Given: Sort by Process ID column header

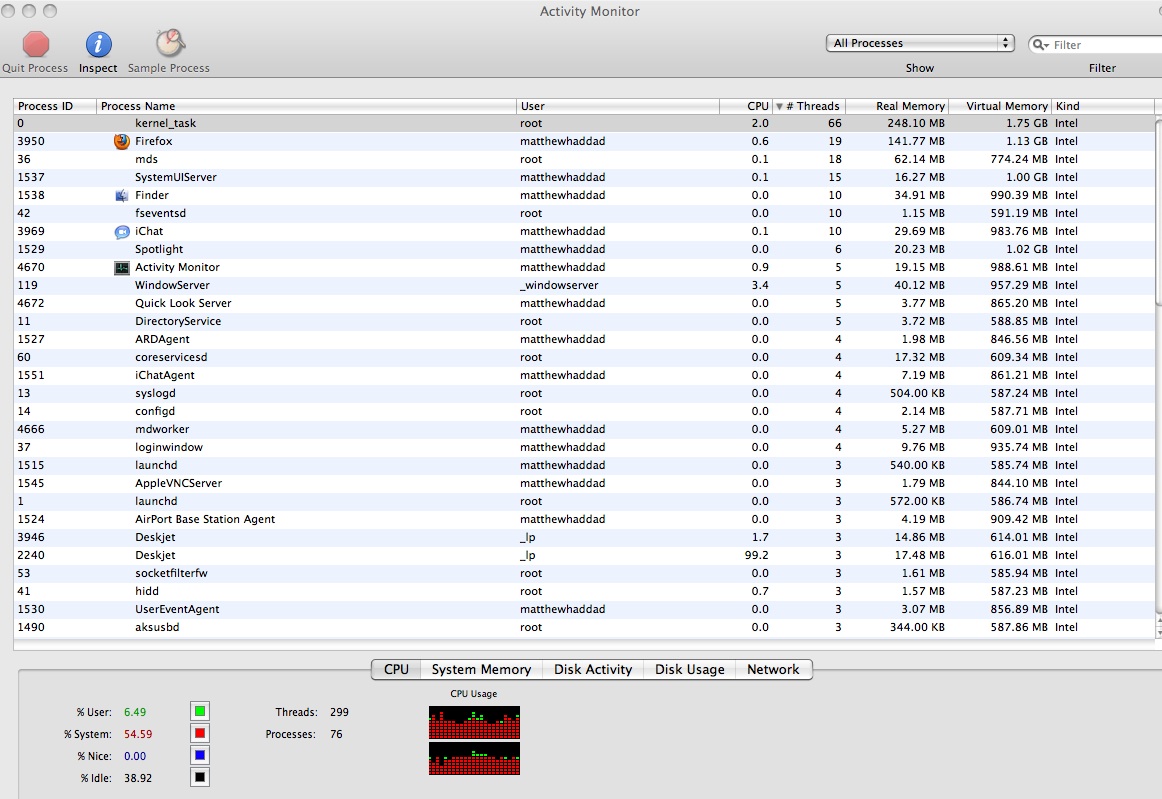Looking at the screenshot, I should coord(55,106).
